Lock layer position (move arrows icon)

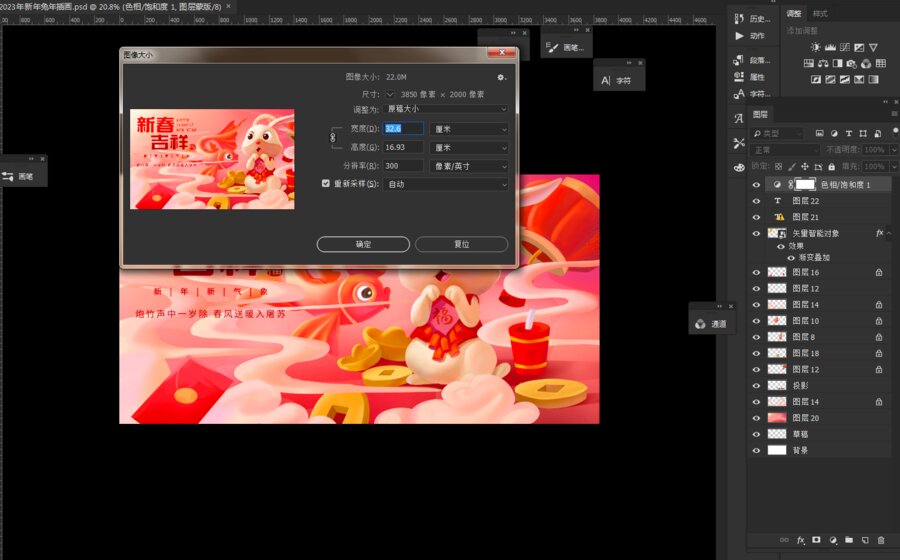[805, 166]
